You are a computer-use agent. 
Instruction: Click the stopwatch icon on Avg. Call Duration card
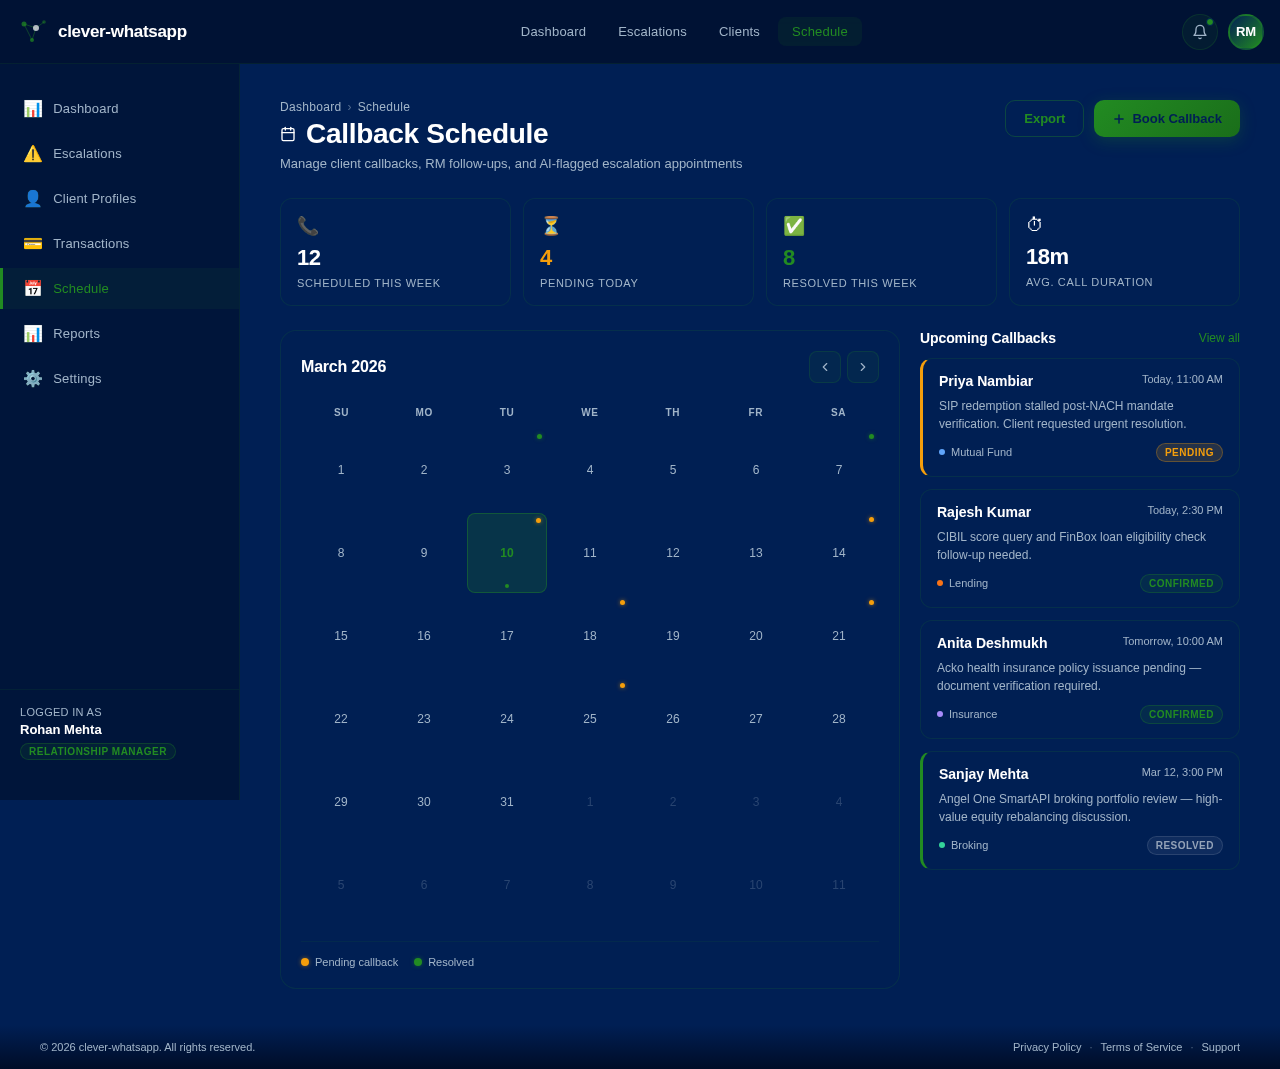click(1034, 224)
